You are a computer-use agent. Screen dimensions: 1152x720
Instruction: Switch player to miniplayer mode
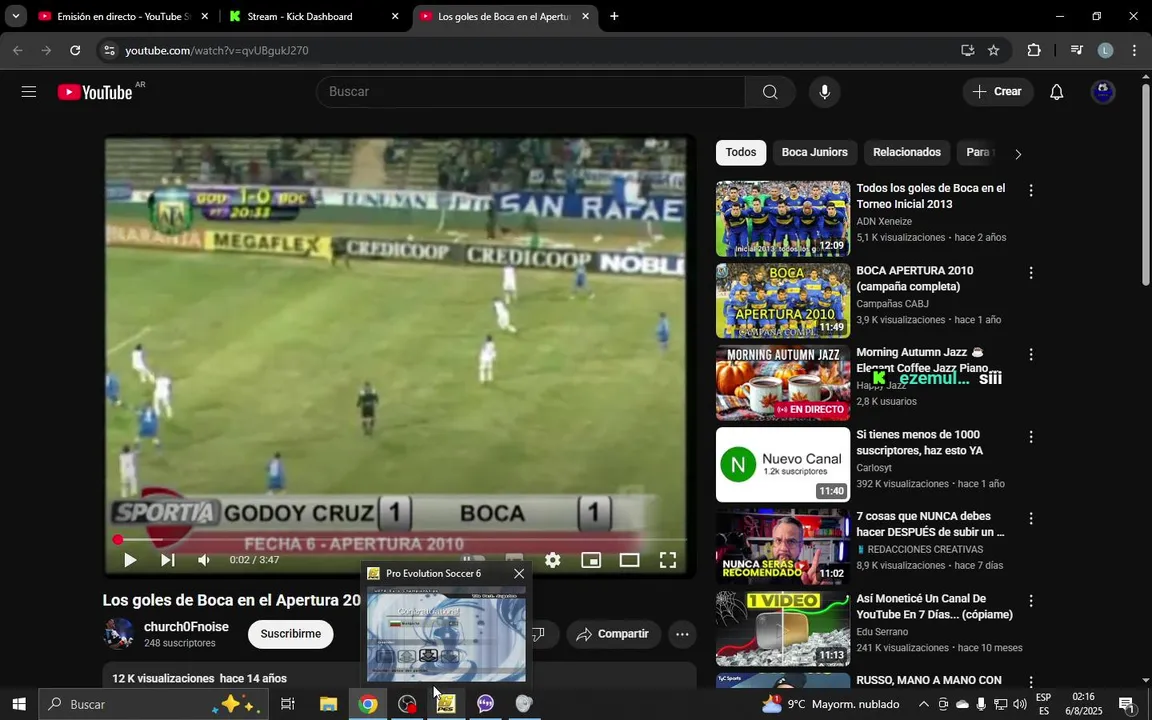(x=591, y=560)
